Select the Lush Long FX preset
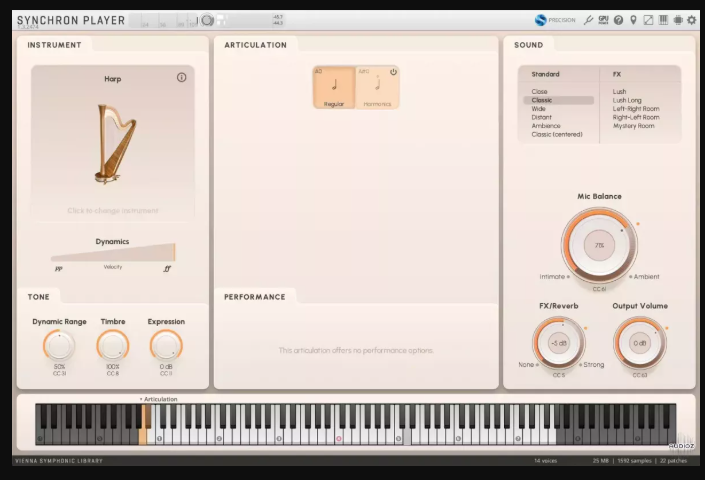Screen dimensions: 705x480 point(627,100)
